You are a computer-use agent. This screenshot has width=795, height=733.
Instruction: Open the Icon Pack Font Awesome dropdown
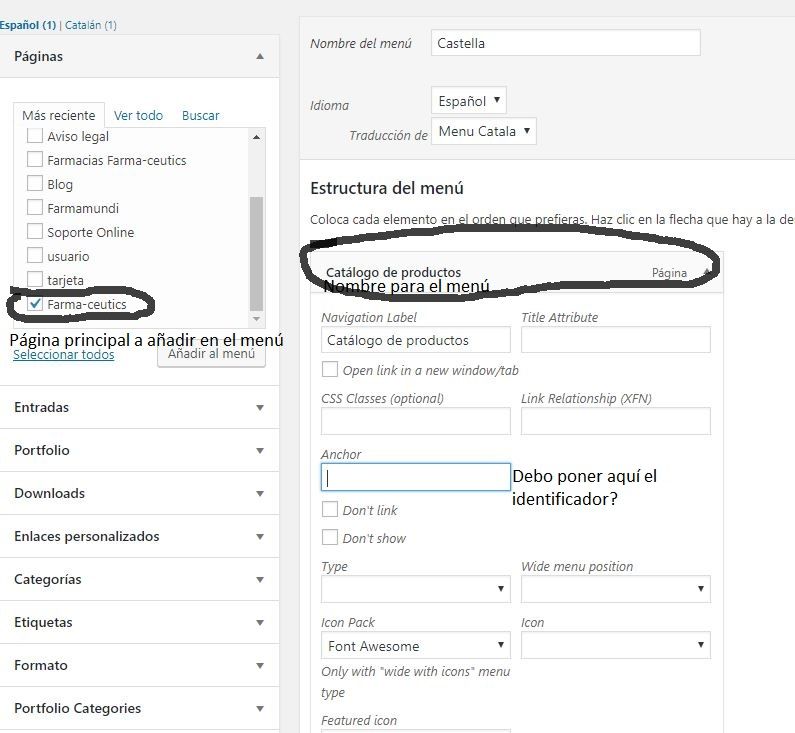[x=416, y=645]
